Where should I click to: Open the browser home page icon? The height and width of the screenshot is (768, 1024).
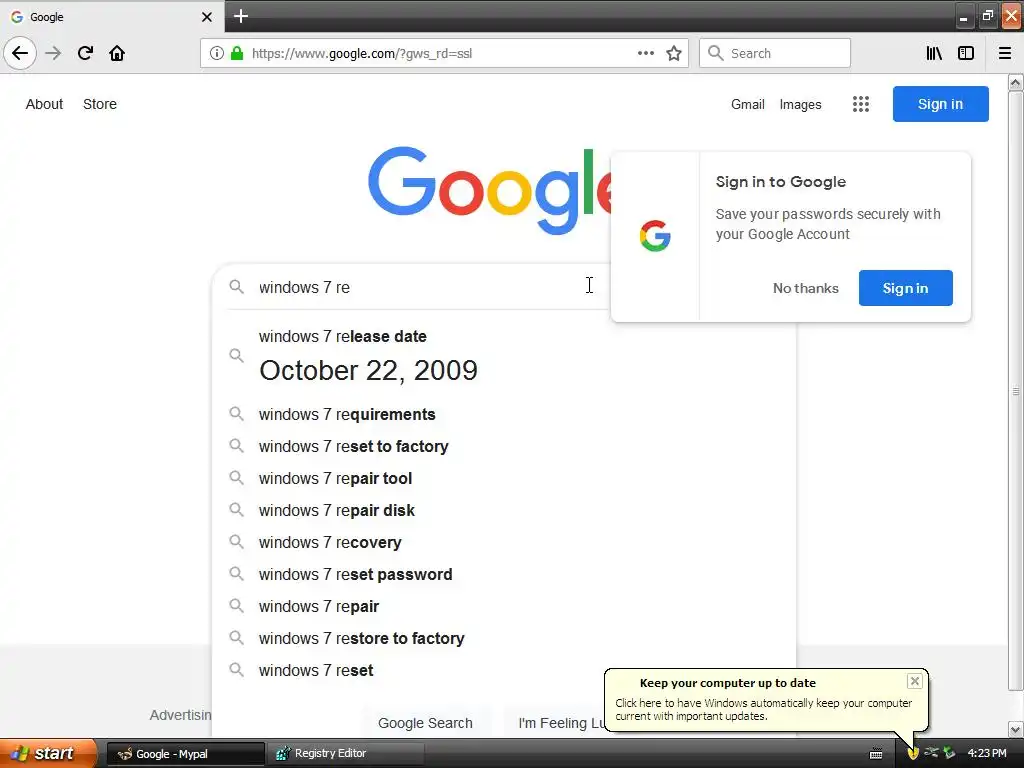coord(117,53)
